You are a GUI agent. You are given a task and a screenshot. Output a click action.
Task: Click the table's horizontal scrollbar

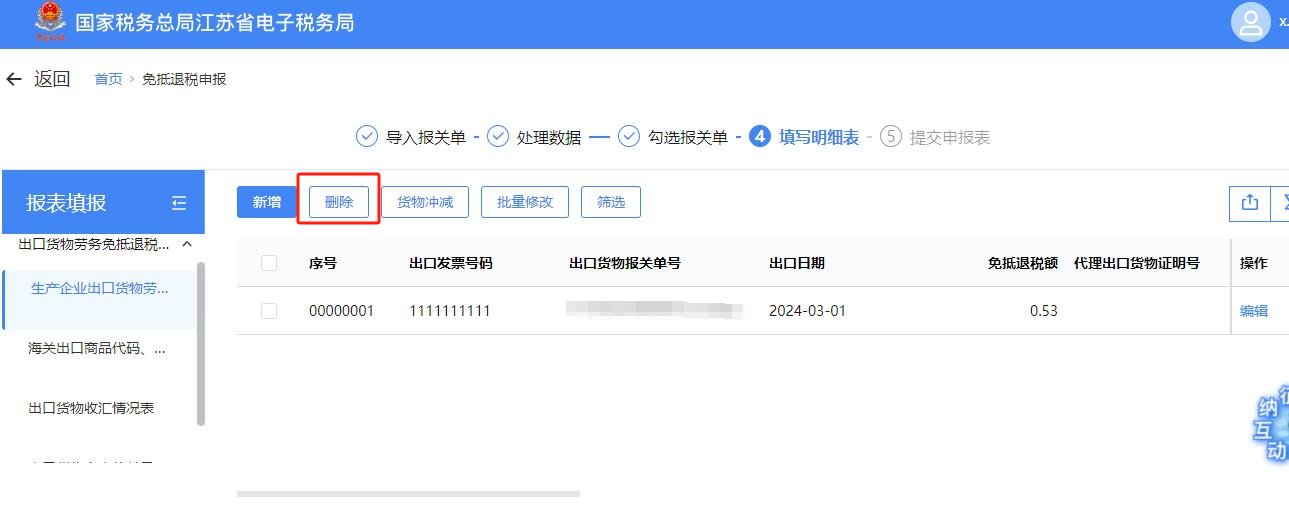[408, 493]
